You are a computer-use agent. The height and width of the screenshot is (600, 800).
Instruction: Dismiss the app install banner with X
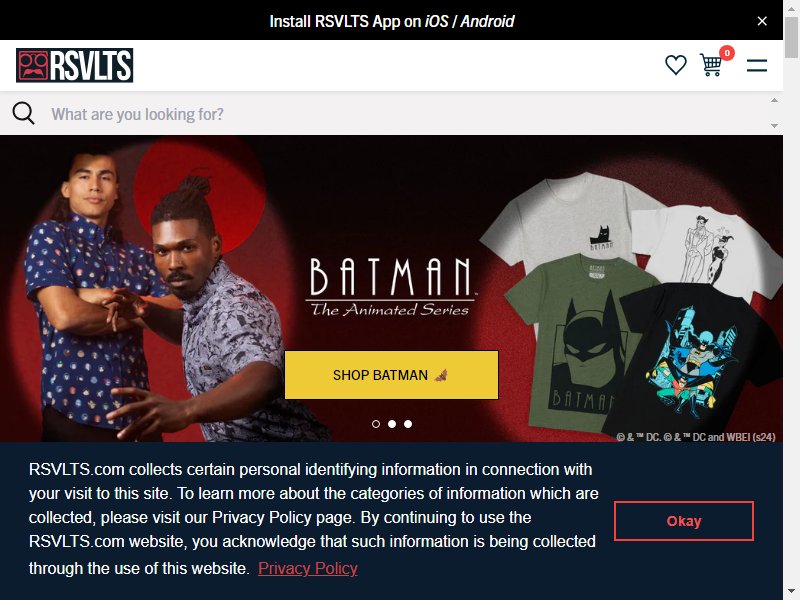(762, 21)
